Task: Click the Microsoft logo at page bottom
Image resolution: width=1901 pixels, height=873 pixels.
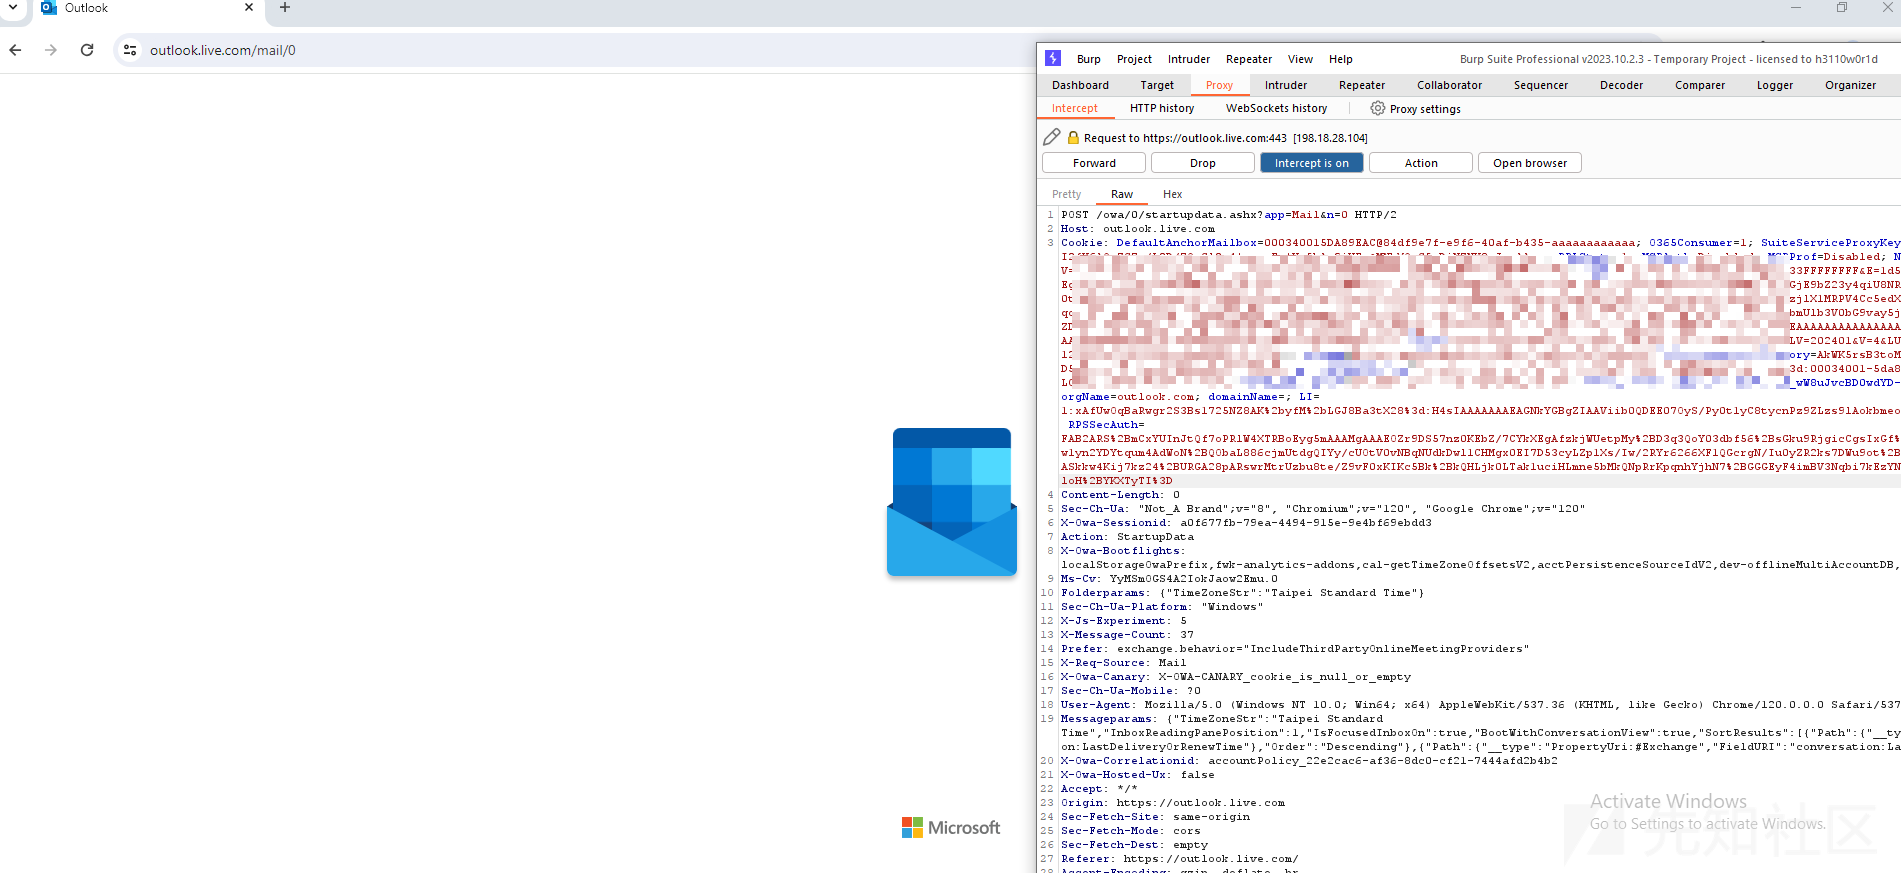Action: (x=950, y=827)
